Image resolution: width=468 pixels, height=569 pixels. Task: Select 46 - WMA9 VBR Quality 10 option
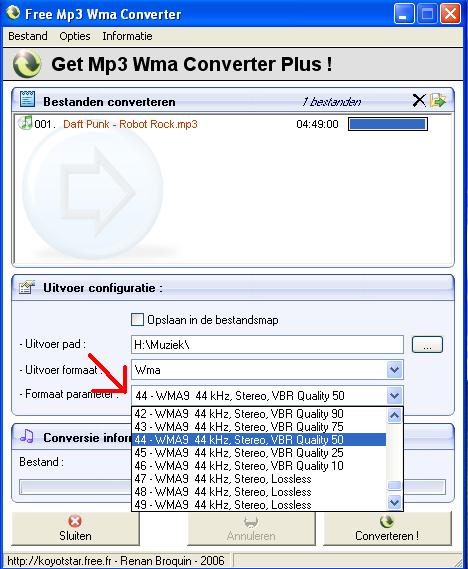[x=259, y=466]
